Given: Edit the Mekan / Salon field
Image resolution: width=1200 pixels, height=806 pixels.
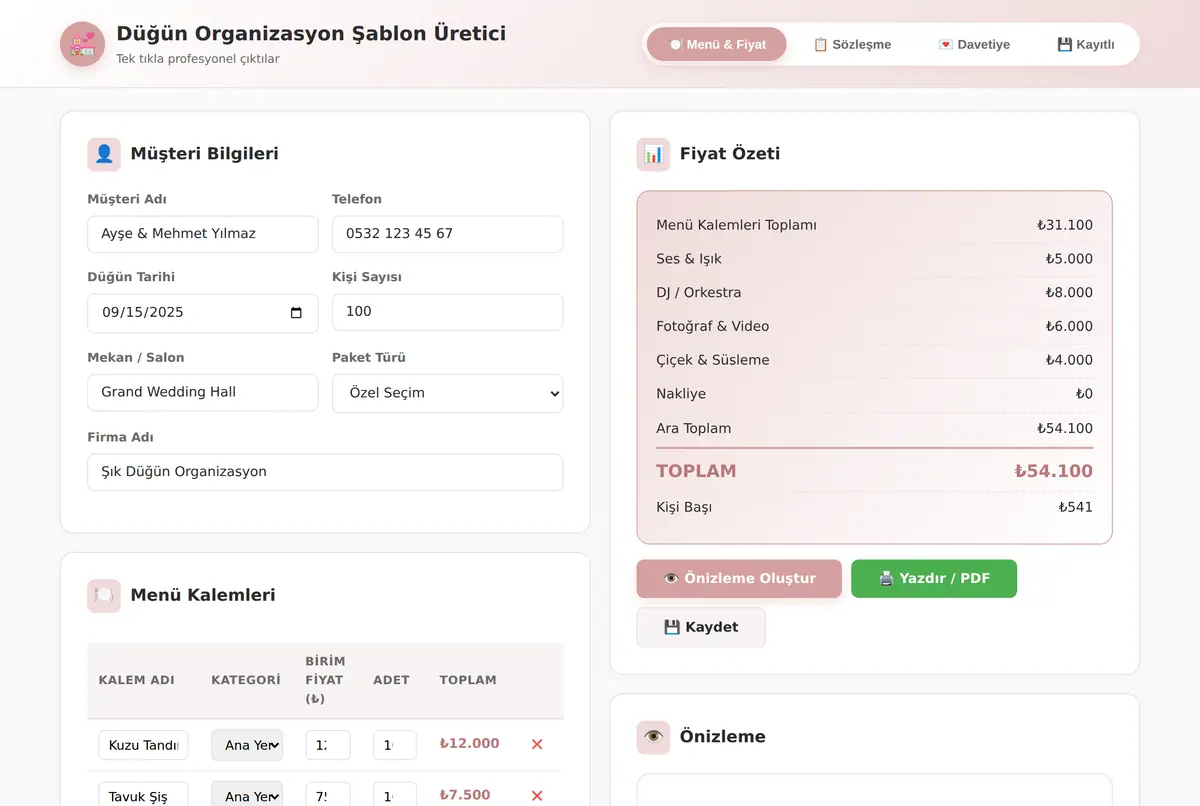Looking at the screenshot, I should click(x=203, y=392).
